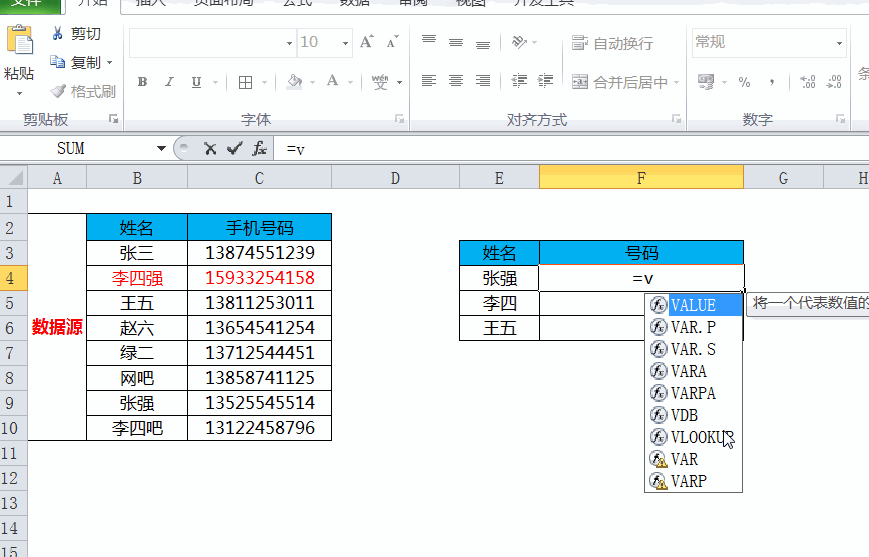Select VDB from the autocomplete list
The height and width of the screenshot is (557, 869).
[694, 415]
